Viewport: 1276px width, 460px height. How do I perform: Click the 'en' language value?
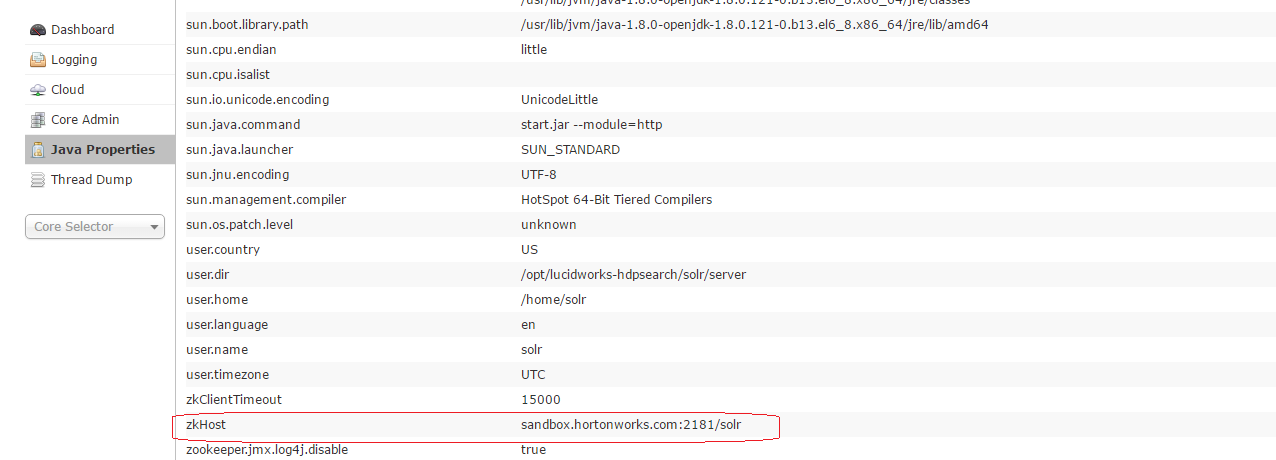click(x=528, y=325)
